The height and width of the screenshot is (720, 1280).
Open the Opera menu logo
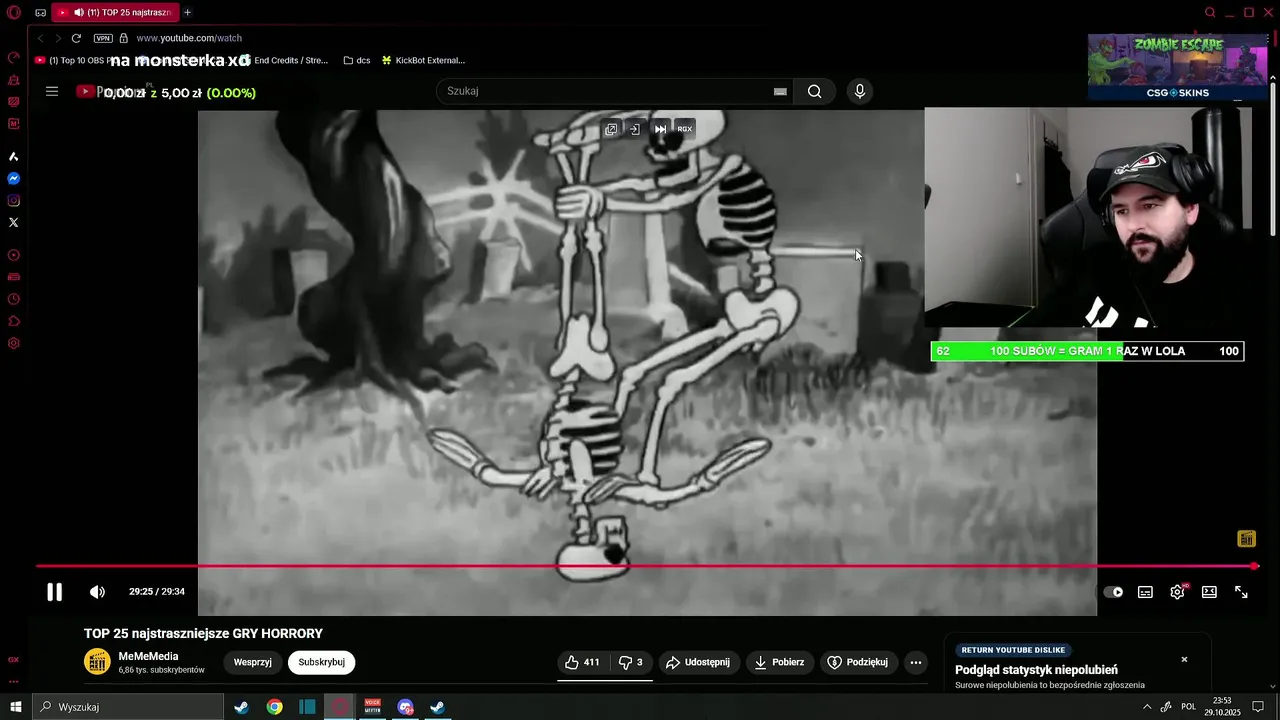(x=14, y=13)
